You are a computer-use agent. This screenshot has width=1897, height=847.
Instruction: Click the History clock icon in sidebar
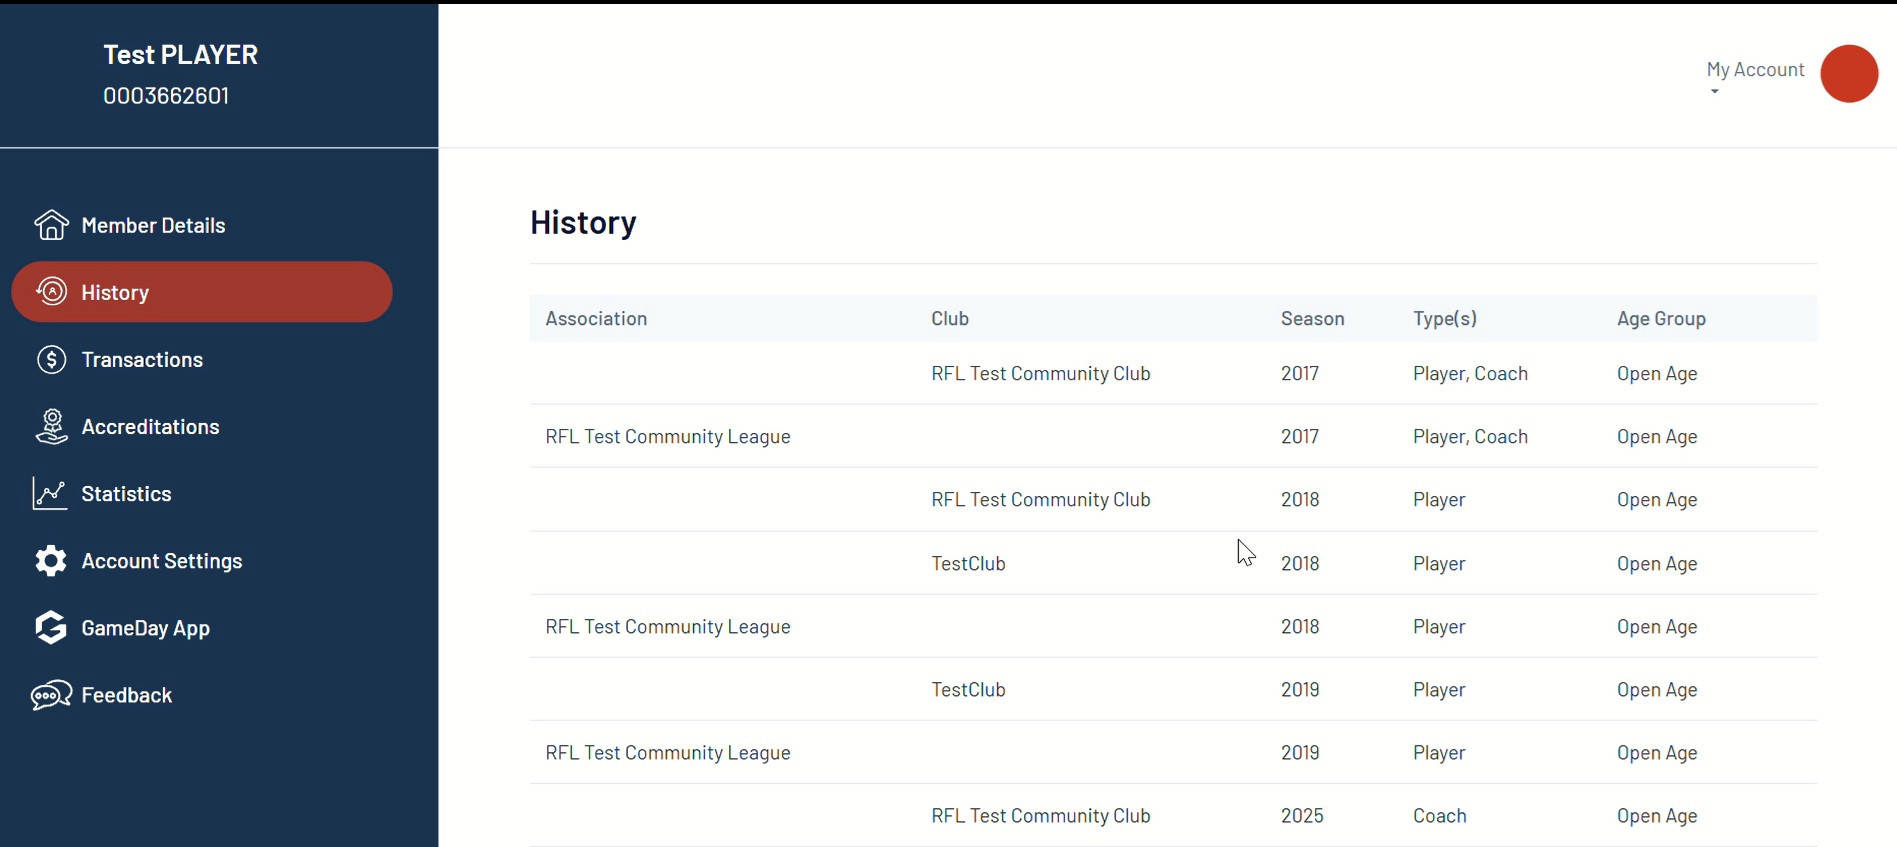(x=51, y=291)
